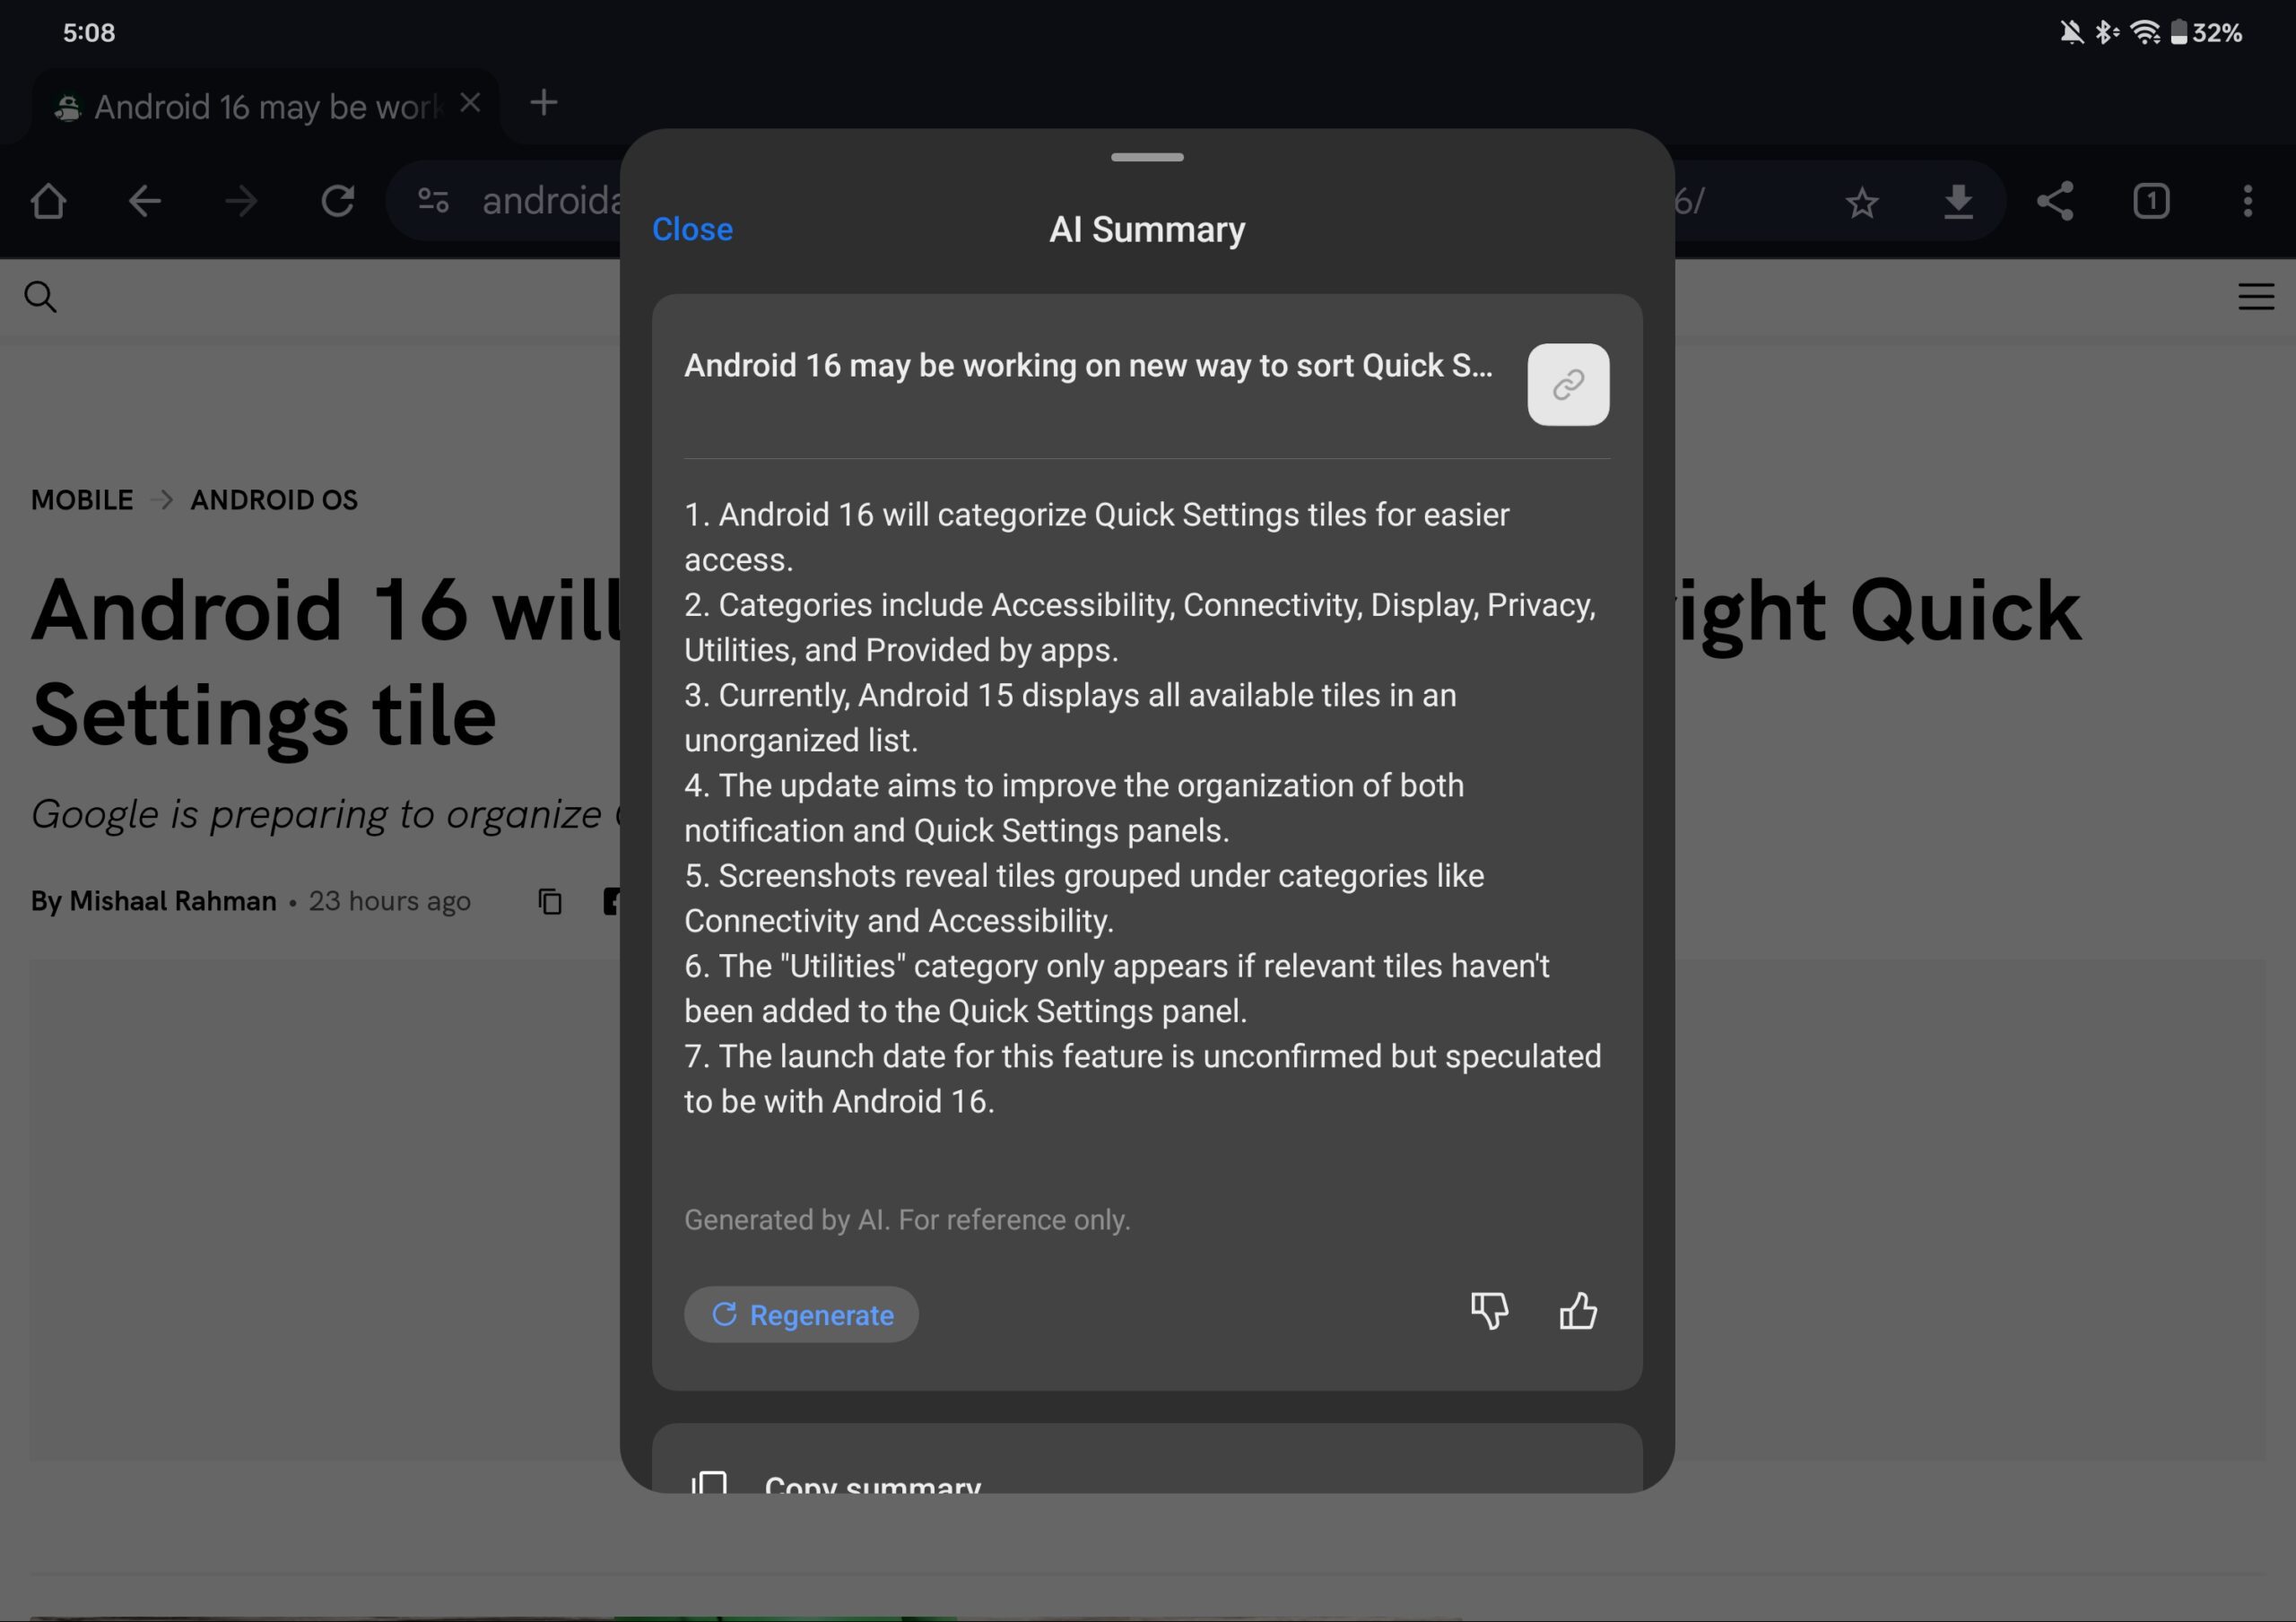Click the Regenerate button for new summary
The image size is (2296, 1622).
coord(802,1314)
